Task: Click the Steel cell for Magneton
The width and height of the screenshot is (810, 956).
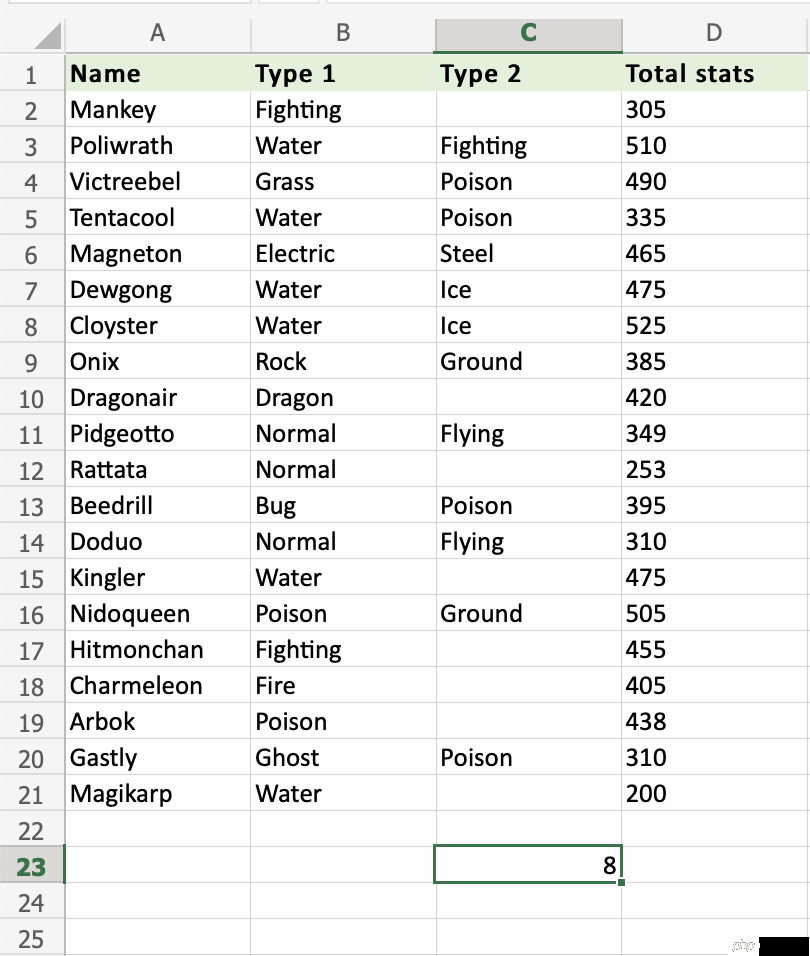Action: click(x=528, y=253)
